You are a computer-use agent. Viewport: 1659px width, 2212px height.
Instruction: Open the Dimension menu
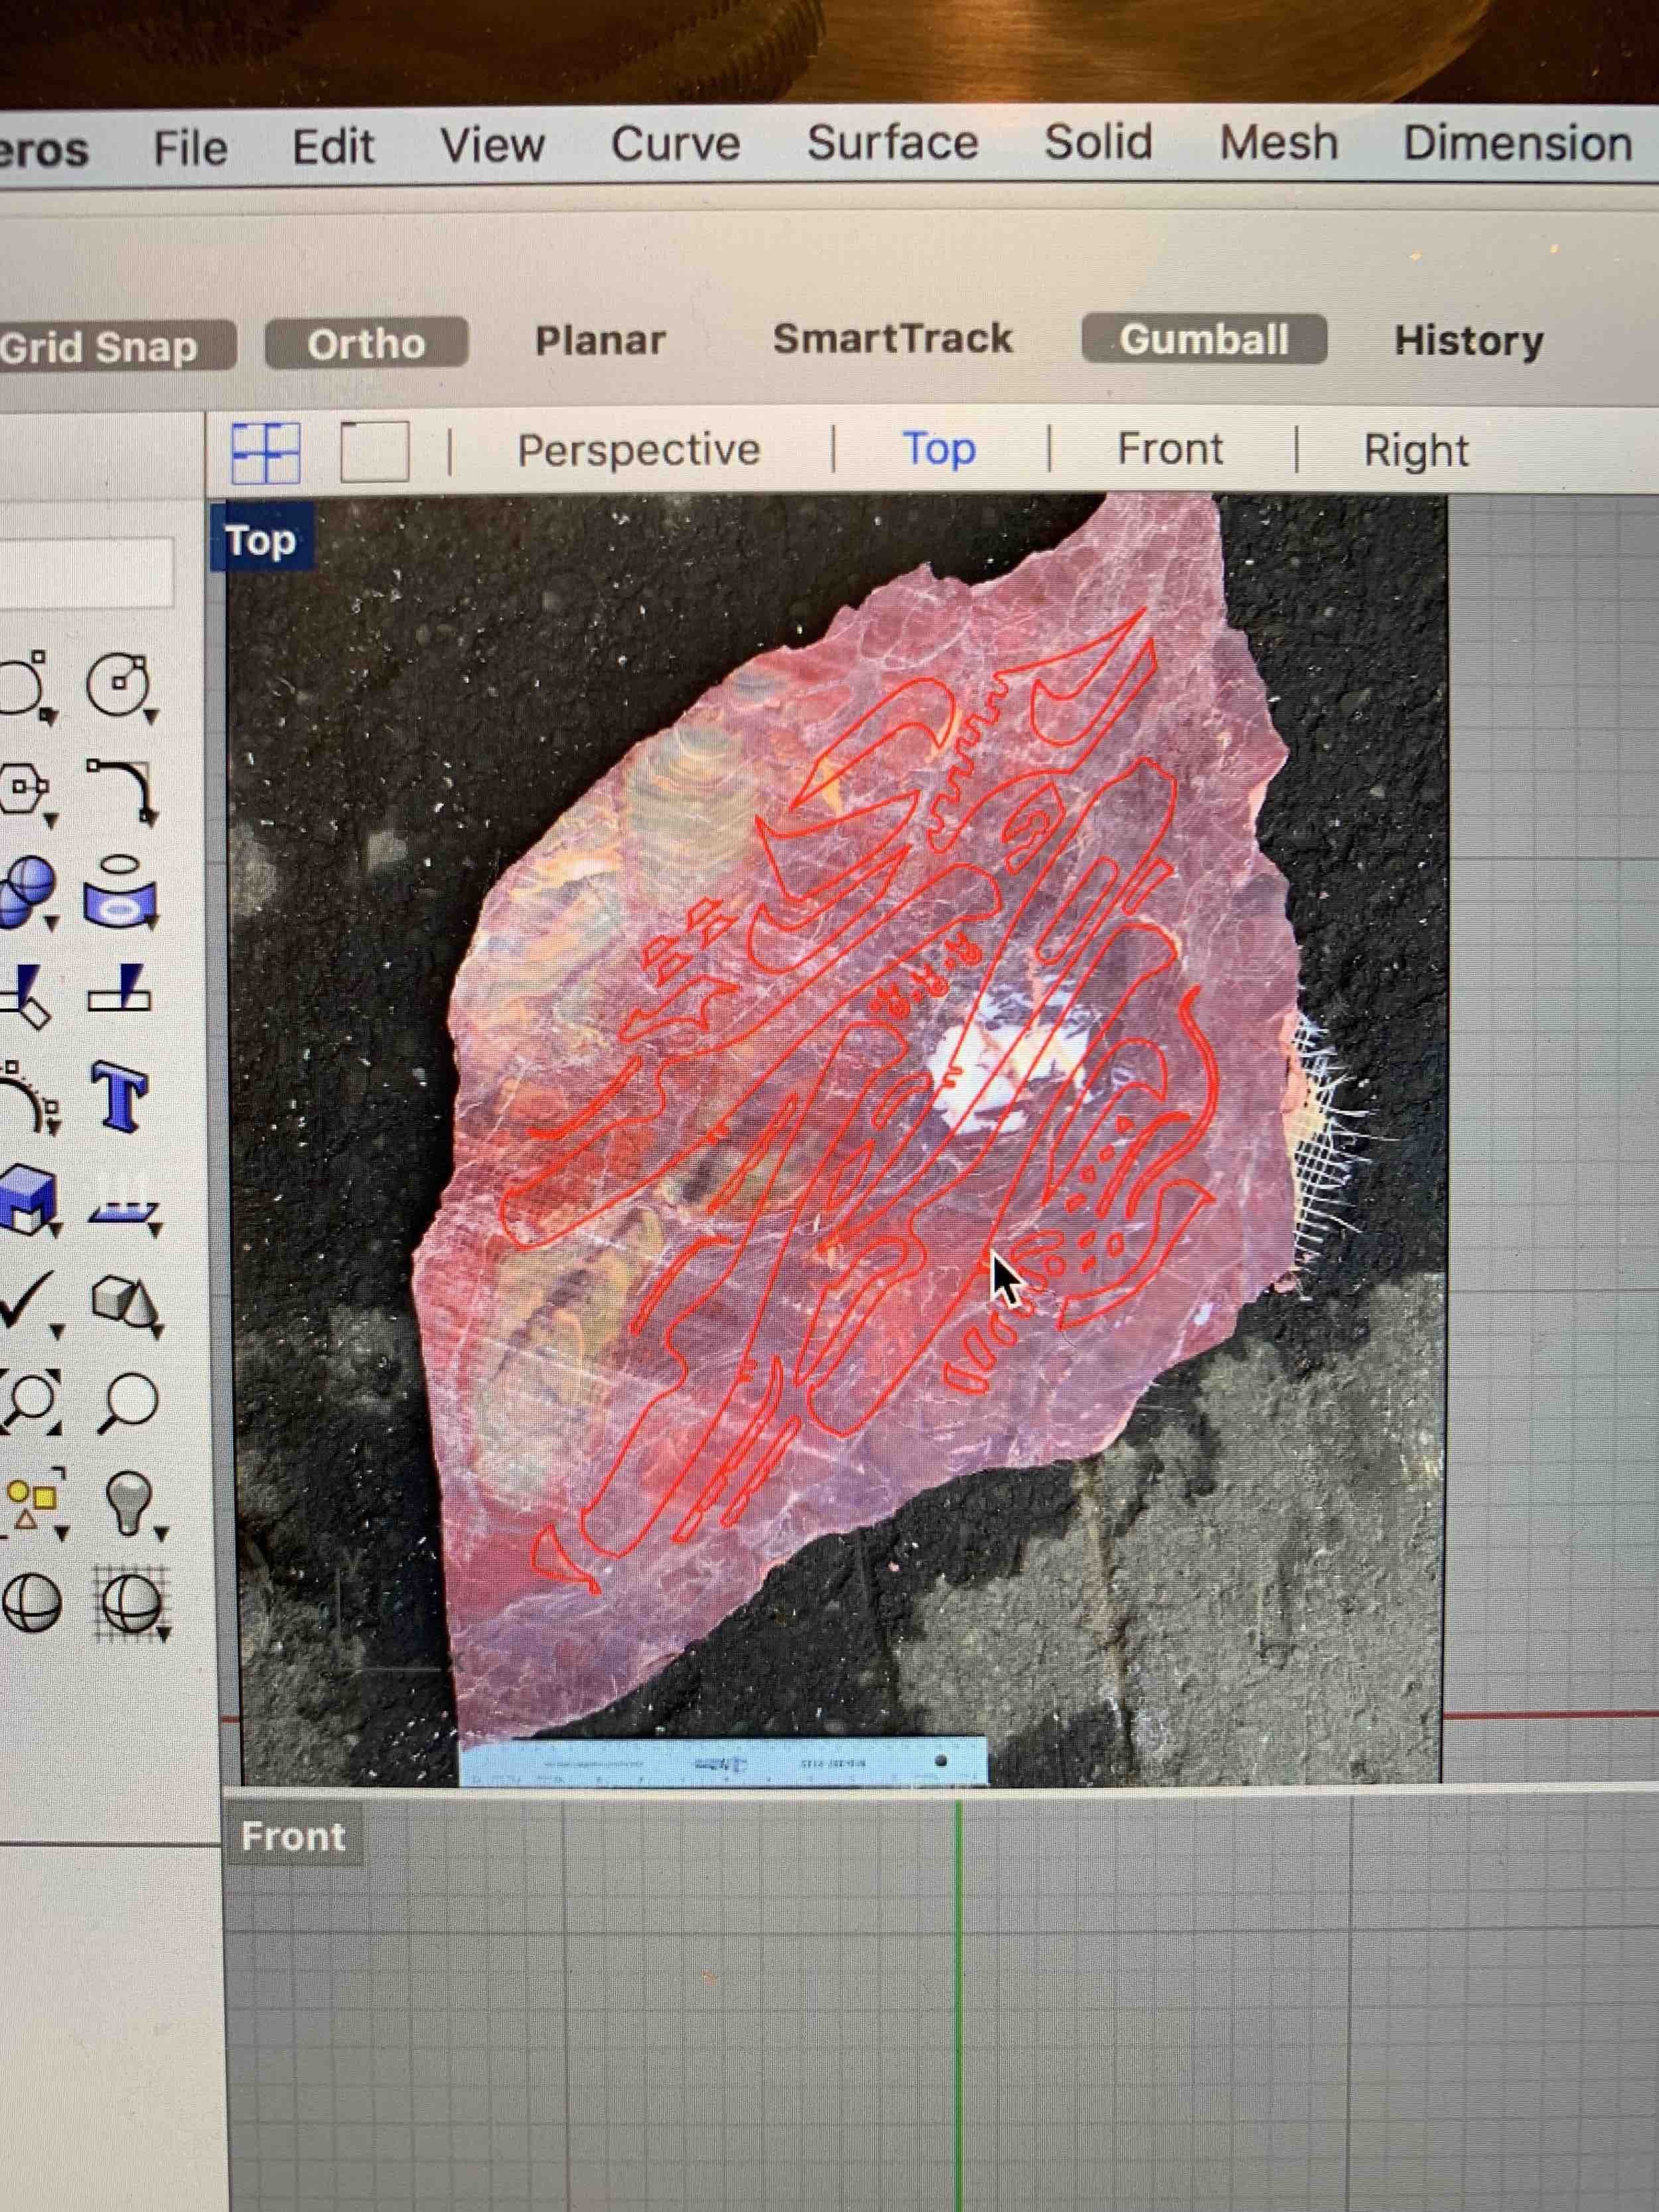pyautogui.click(x=1517, y=143)
